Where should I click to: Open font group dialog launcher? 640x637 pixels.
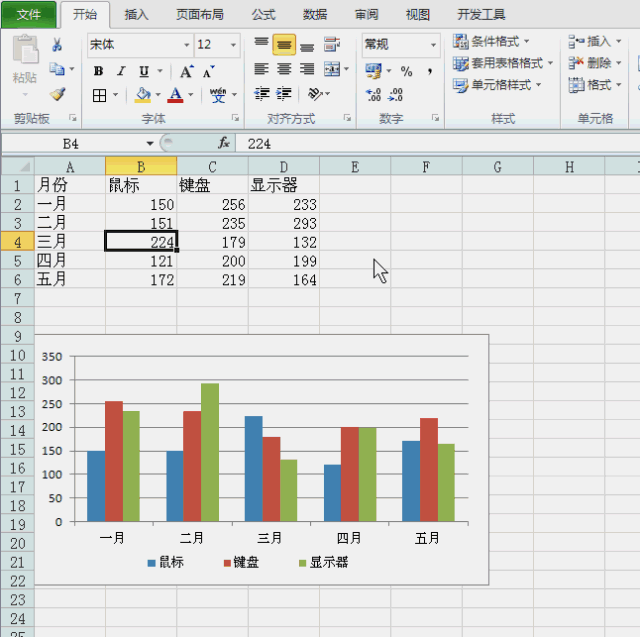(x=236, y=118)
